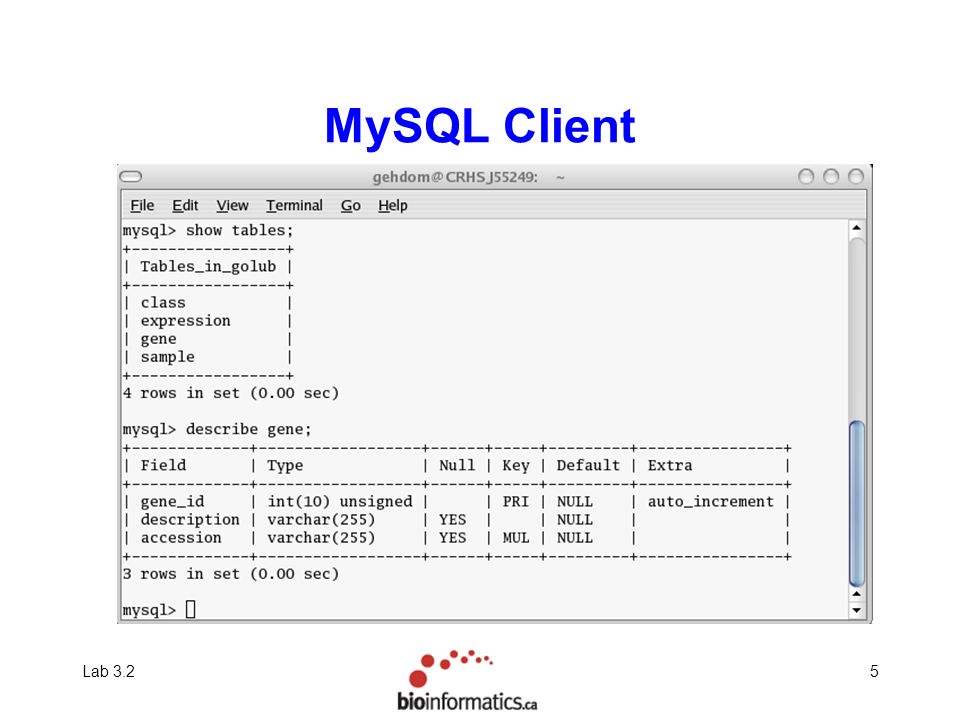Open the View menu
The height and width of the screenshot is (720, 960).
point(232,206)
